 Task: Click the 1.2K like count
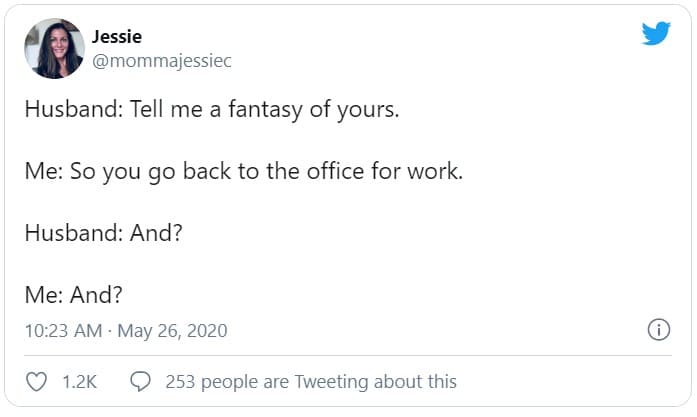point(77,381)
